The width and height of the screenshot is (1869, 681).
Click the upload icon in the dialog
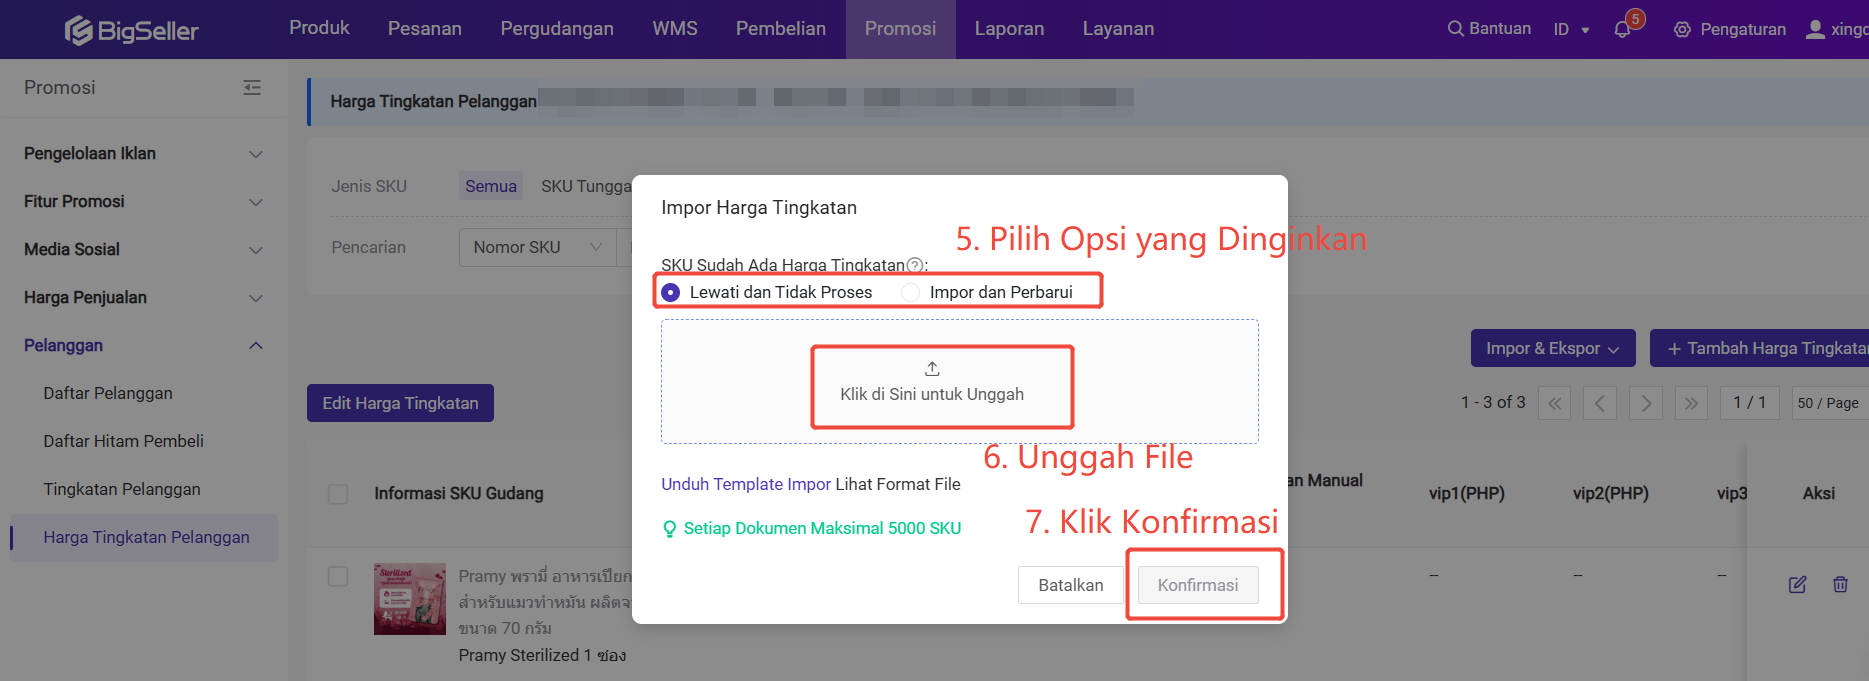point(932,369)
